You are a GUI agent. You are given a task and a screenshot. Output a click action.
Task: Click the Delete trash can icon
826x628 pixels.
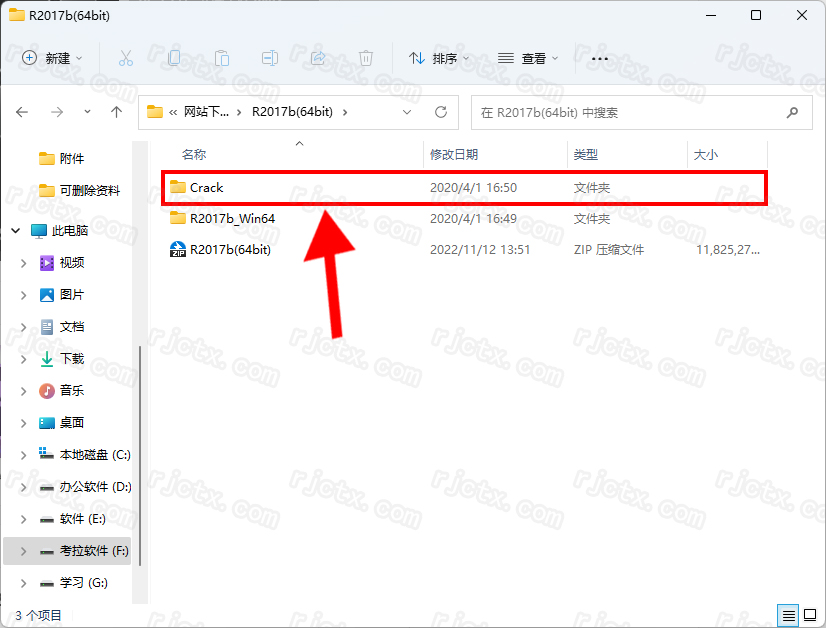366,58
